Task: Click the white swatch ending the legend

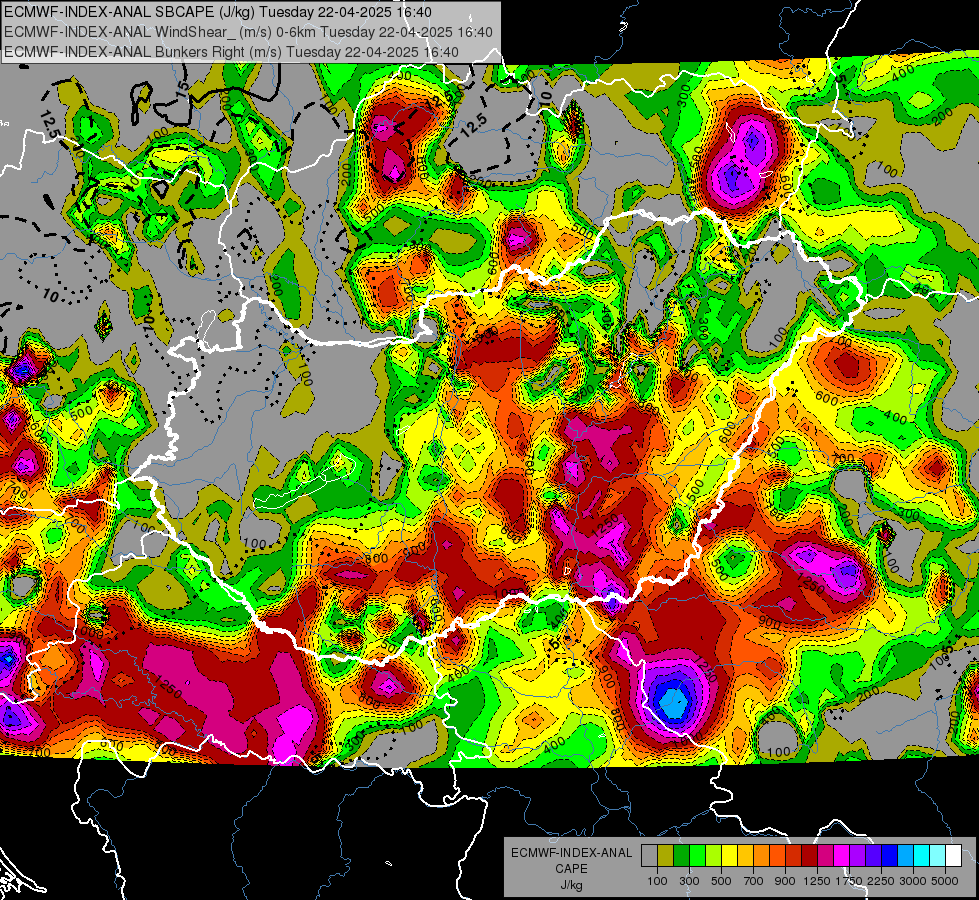Action: (x=954, y=856)
